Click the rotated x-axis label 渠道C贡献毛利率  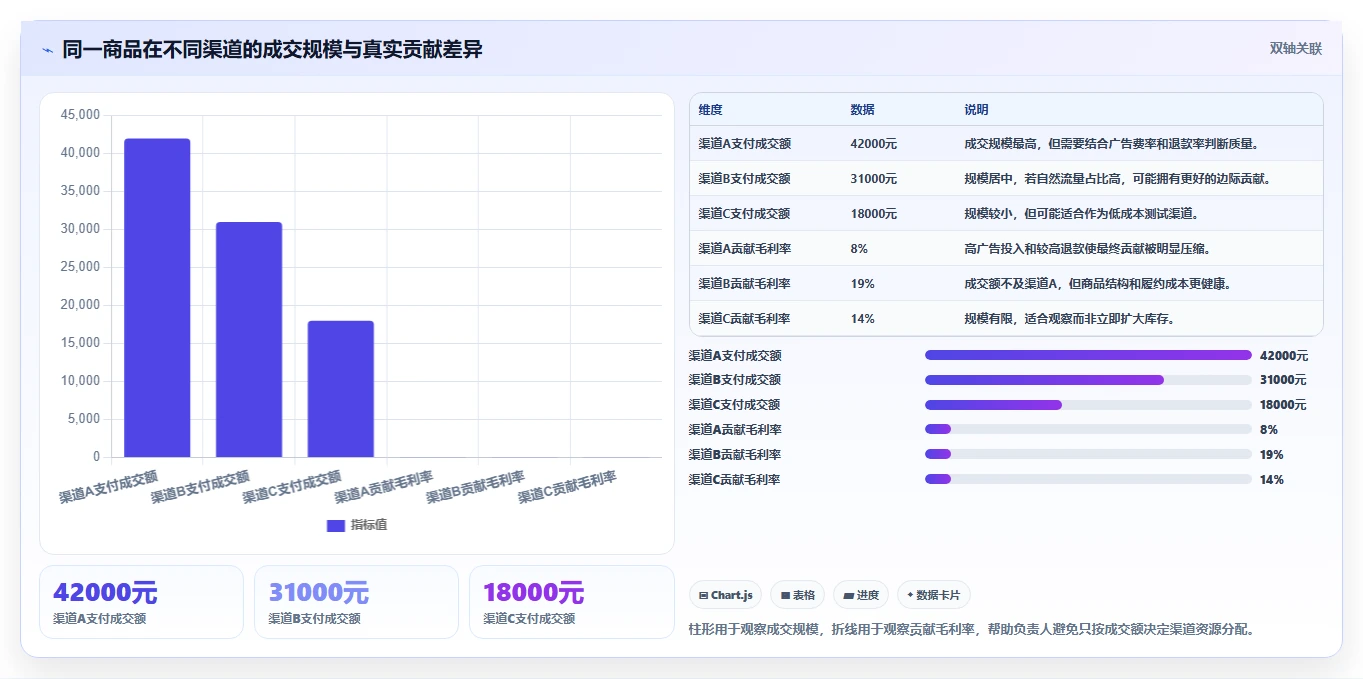[568, 487]
